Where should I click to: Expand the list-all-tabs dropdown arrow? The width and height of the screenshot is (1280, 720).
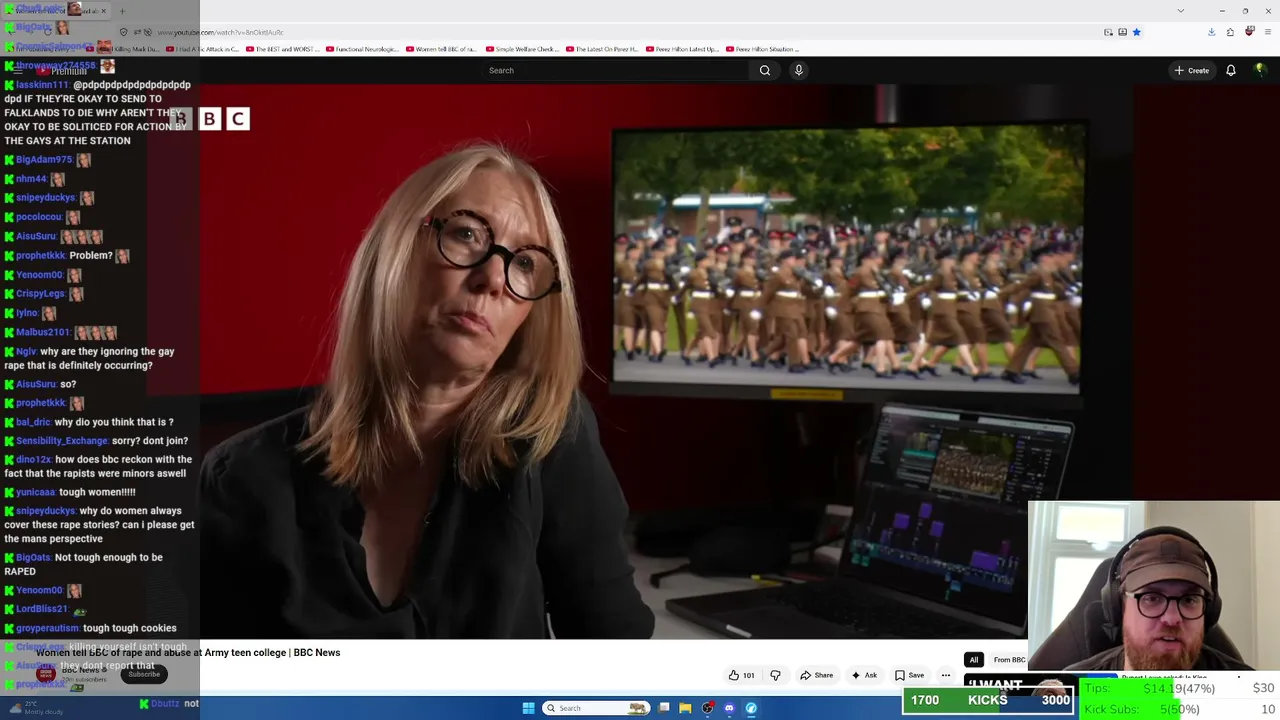(1181, 11)
